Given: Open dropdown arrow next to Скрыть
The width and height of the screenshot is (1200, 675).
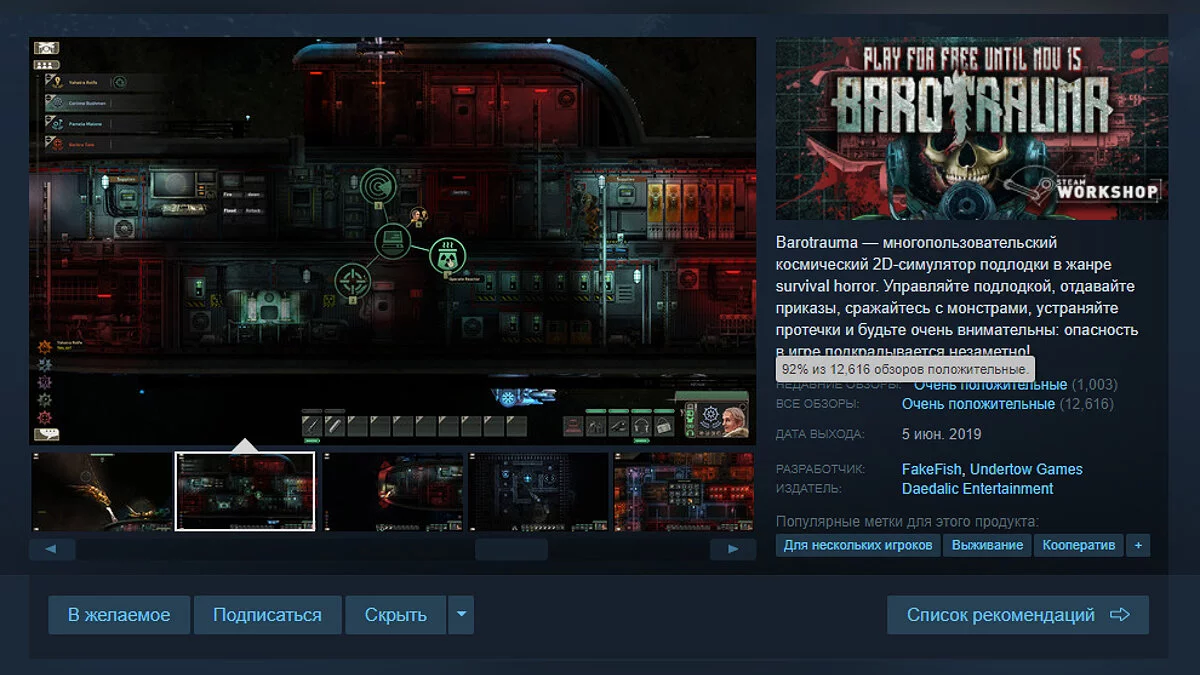Looking at the screenshot, I should click(460, 615).
